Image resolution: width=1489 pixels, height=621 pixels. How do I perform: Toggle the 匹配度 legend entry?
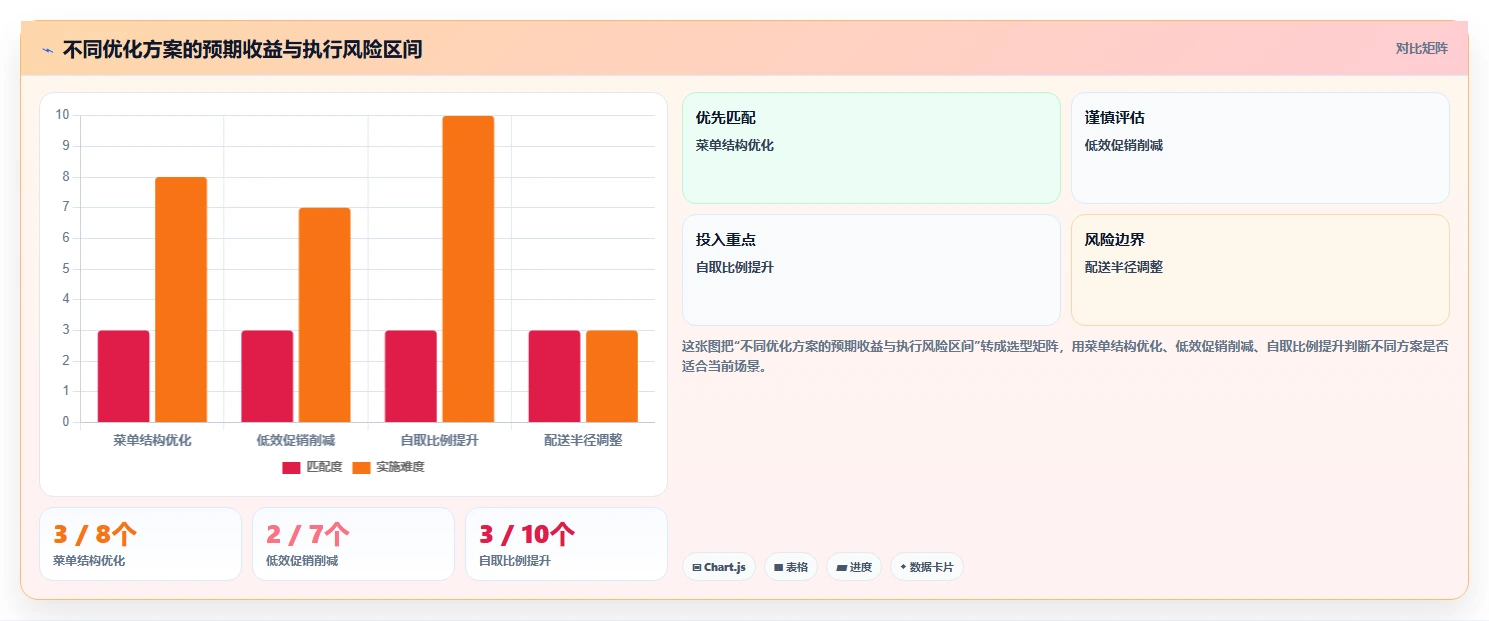tap(312, 467)
